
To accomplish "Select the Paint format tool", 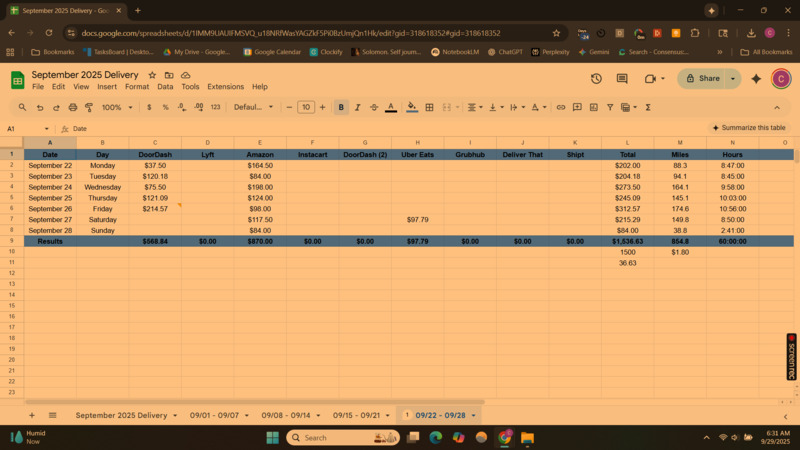I will point(89,107).
